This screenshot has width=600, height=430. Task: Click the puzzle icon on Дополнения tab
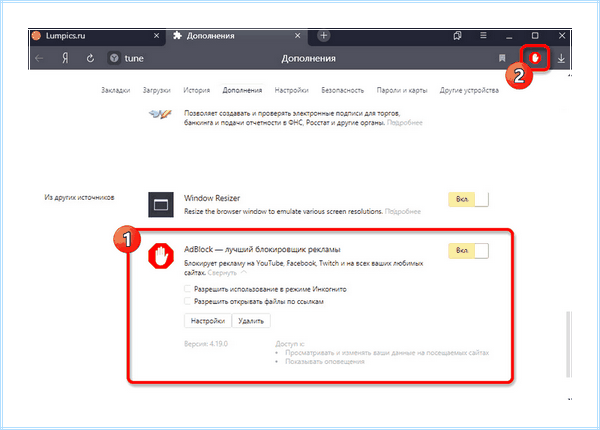pyautogui.click(x=177, y=36)
